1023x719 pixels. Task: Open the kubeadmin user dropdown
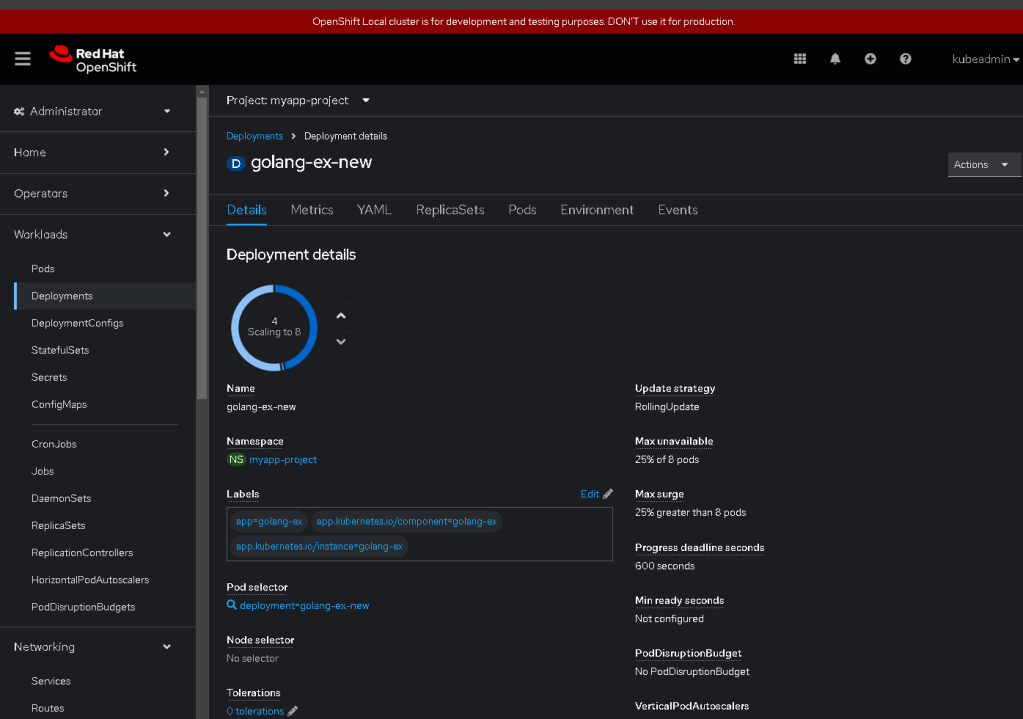click(985, 59)
